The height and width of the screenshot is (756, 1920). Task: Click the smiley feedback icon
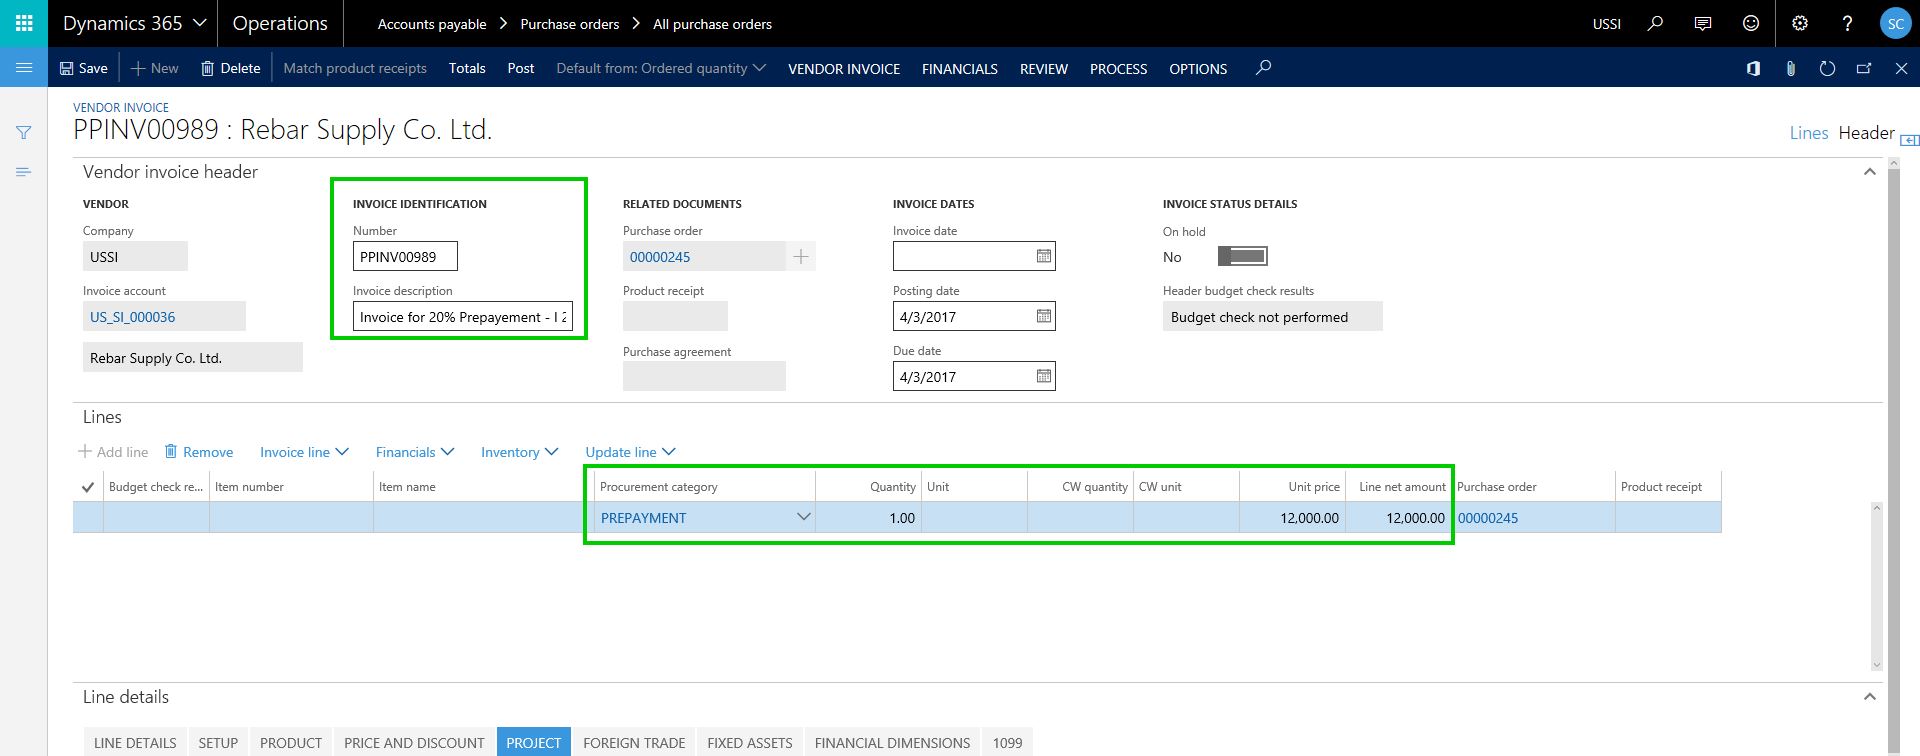[1751, 23]
